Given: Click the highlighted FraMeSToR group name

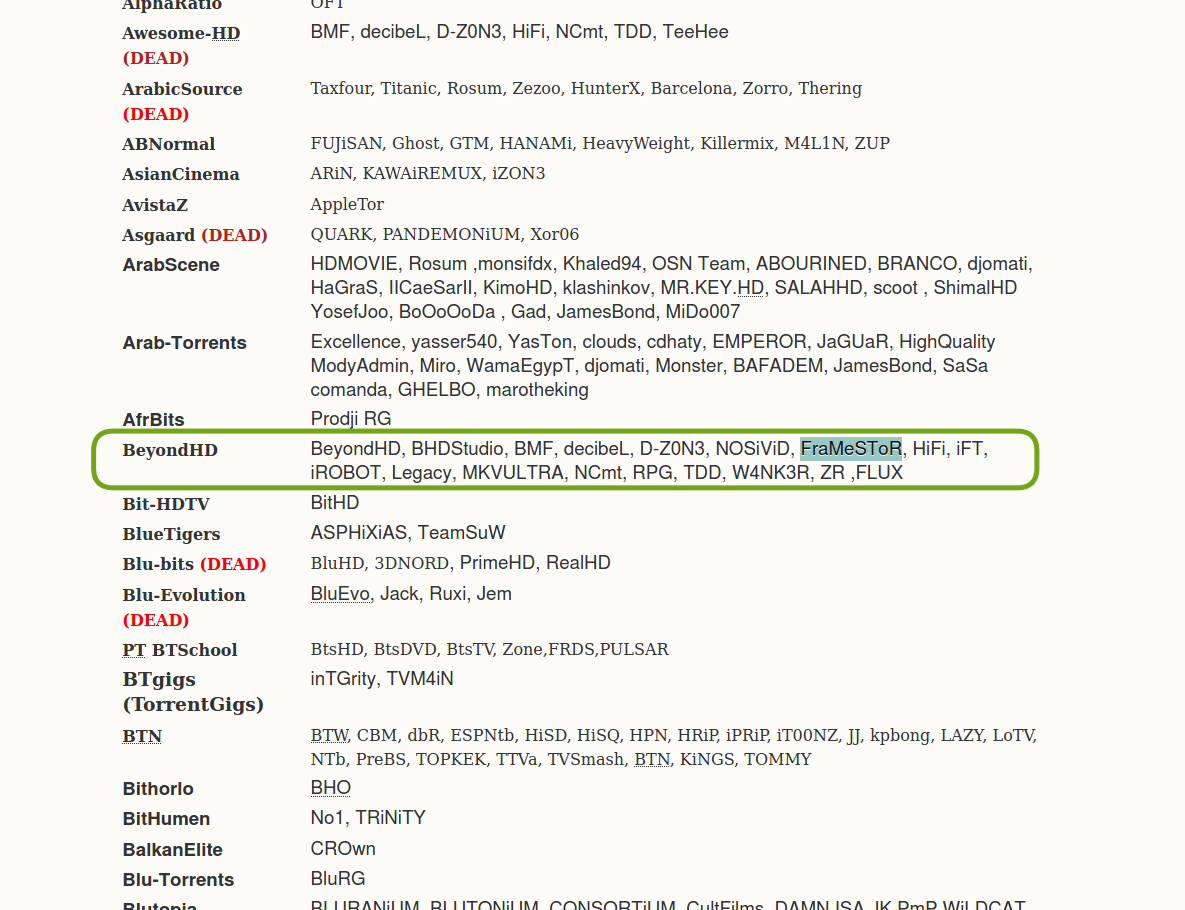Looking at the screenshot, I should coord(851,449).
